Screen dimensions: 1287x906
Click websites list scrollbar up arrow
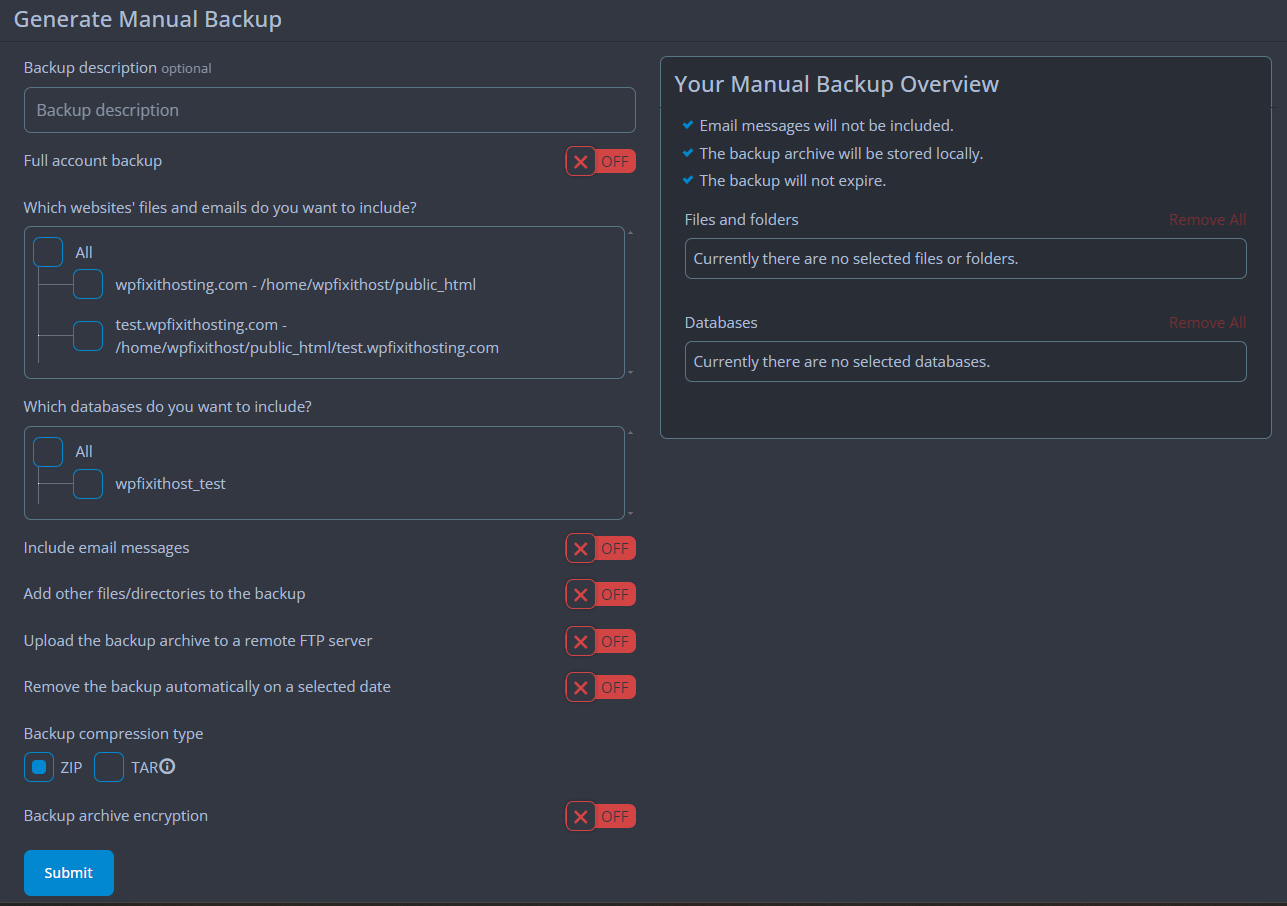[630, 232]
